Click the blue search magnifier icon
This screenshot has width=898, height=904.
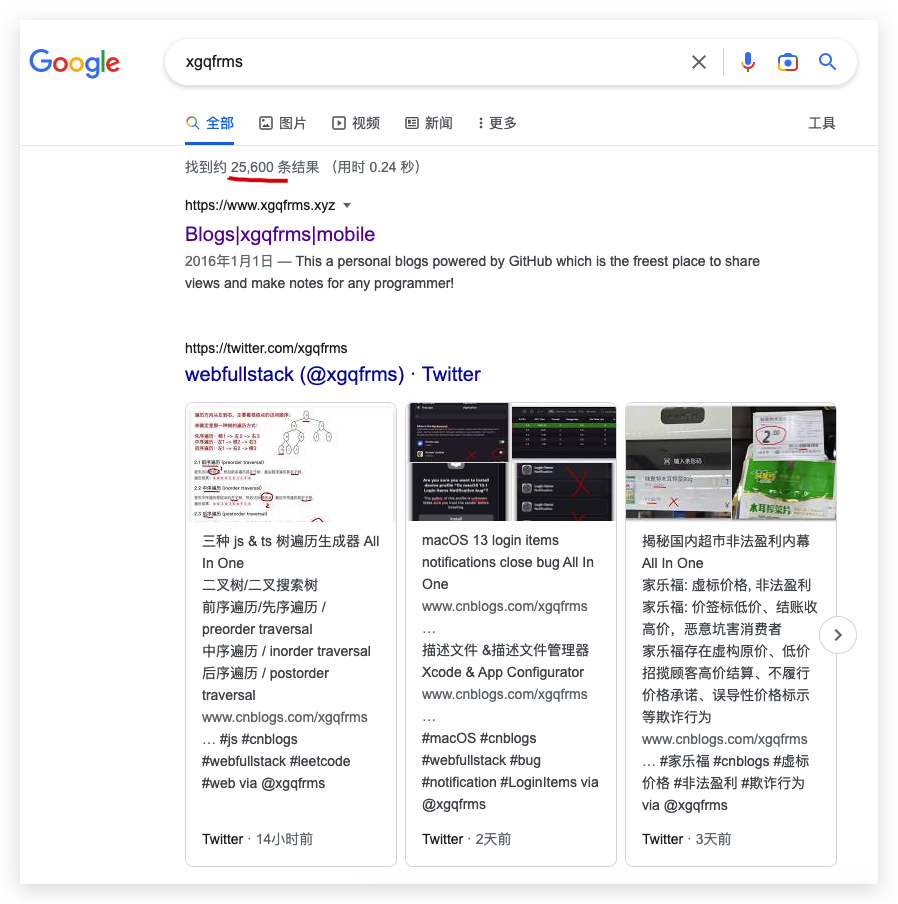(x=828, y=62)
